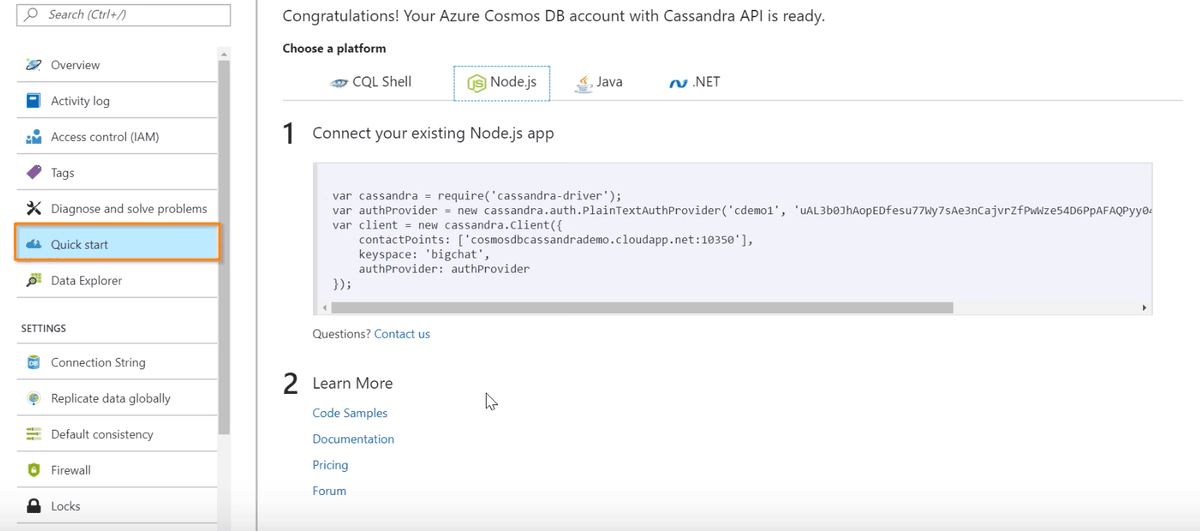Open Access control (IAM) icon
Image resolution: width=1200 pixels, height=531 pixels.
tap(34, 137)
